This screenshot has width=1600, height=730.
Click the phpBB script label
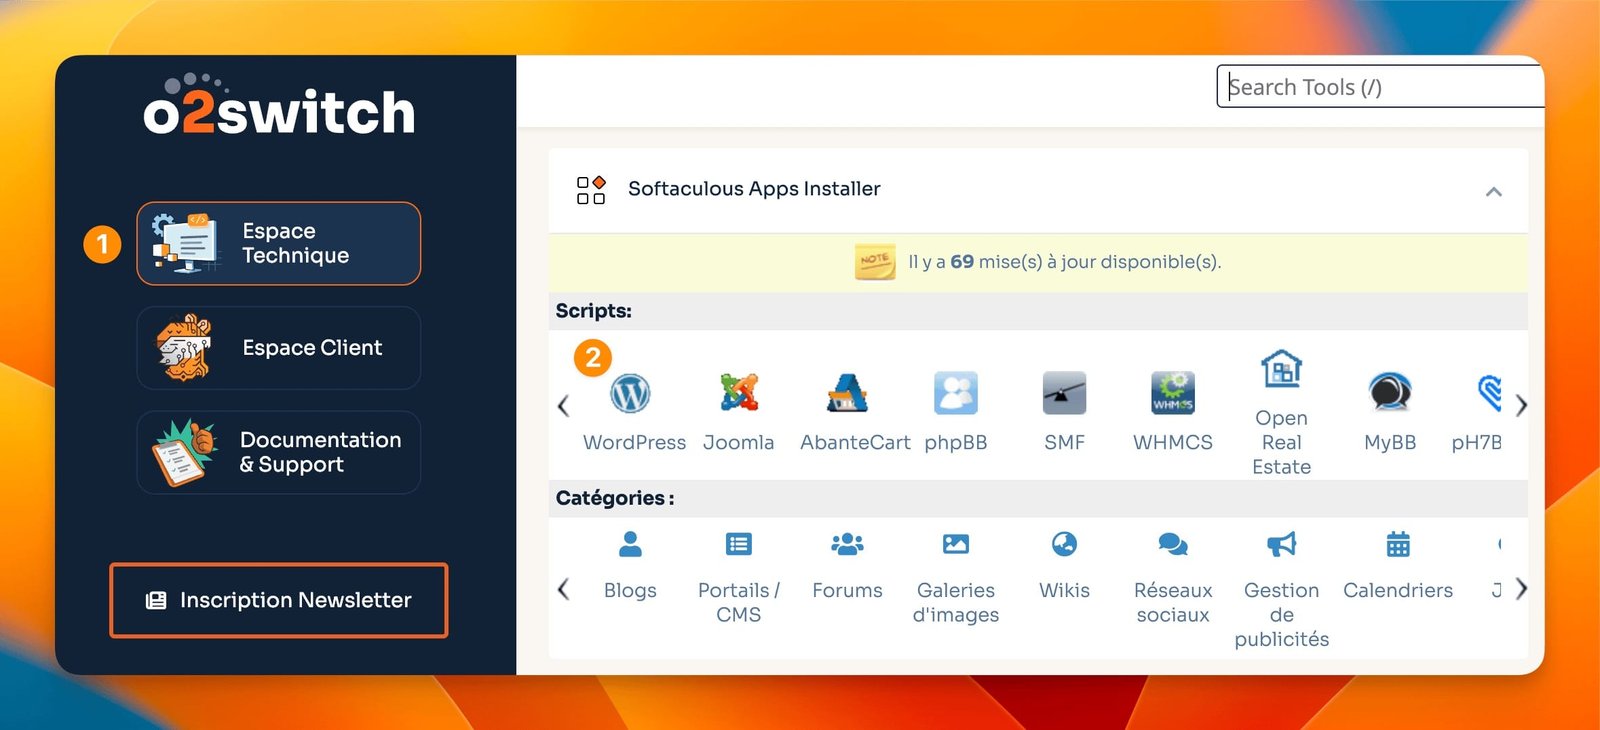coord(956,442)
